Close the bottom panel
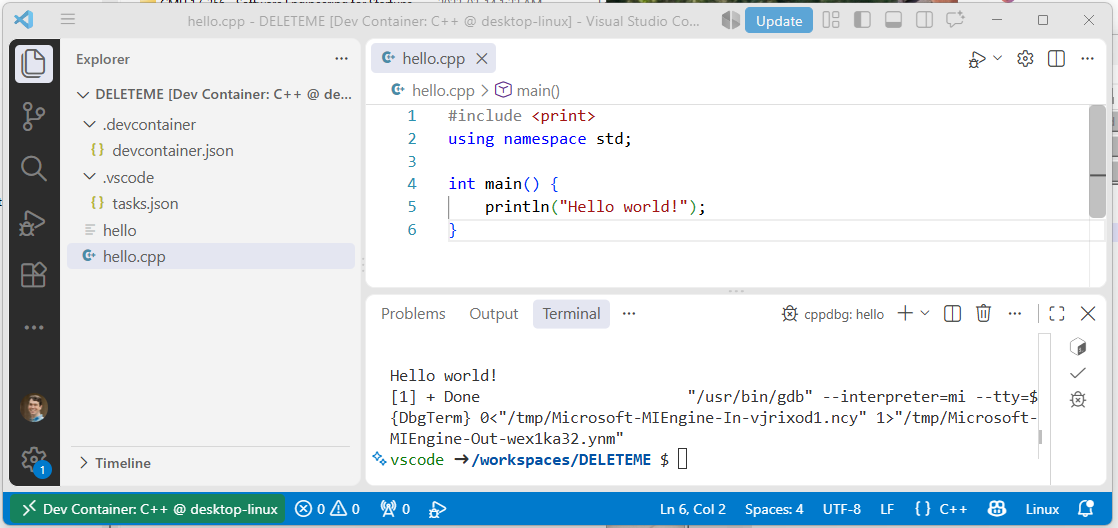 click(x=1088, y=314)
